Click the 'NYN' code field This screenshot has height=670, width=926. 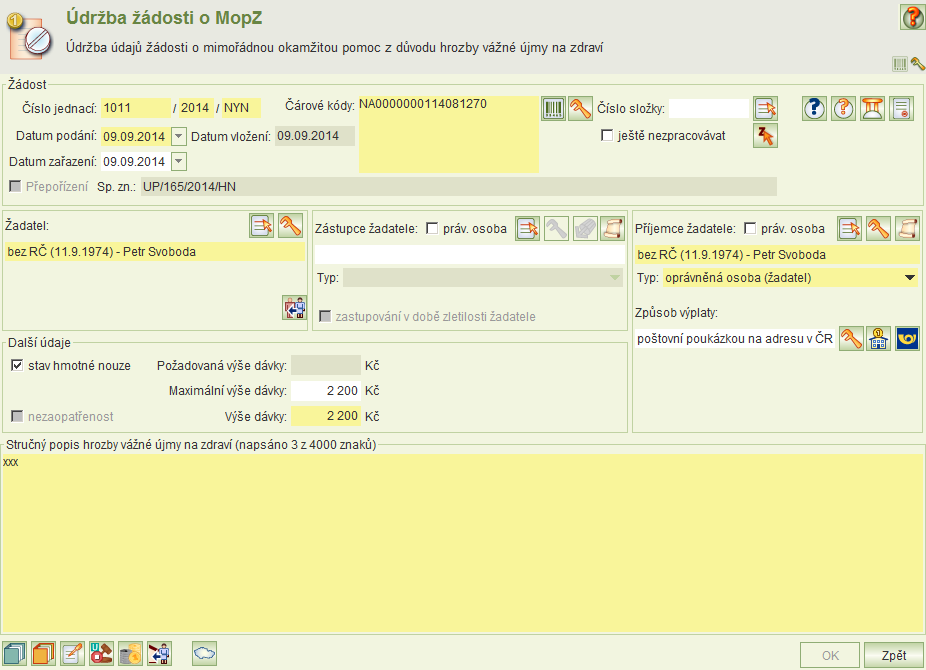click(x=241, y=108)
